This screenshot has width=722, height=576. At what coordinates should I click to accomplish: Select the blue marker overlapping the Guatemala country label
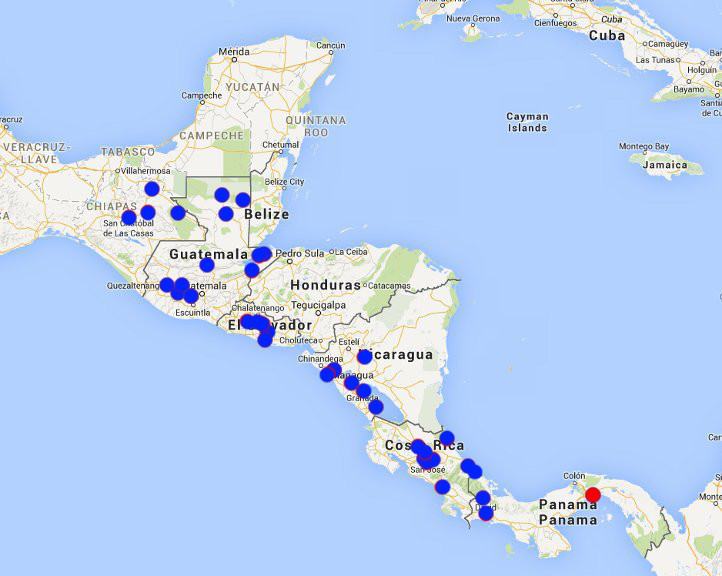tap(207, 265)
